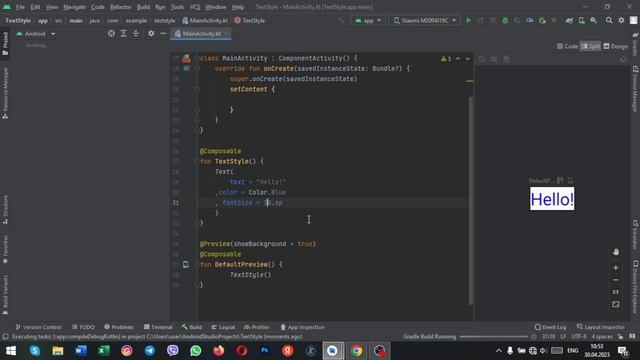This screenshot has width=640, height=360.
Task: Open the Logcat tool window
Action: click(x=223, y=327)
